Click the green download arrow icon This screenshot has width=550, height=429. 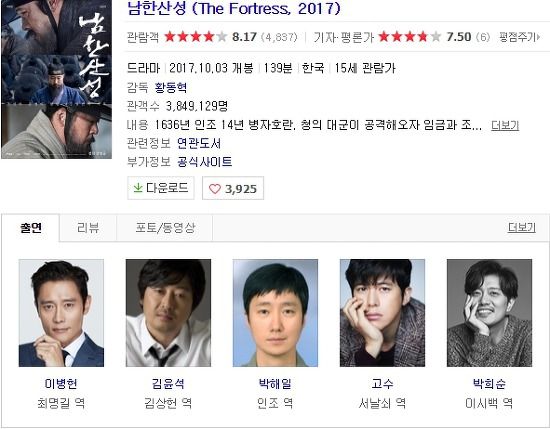click(x=138, y=188)
